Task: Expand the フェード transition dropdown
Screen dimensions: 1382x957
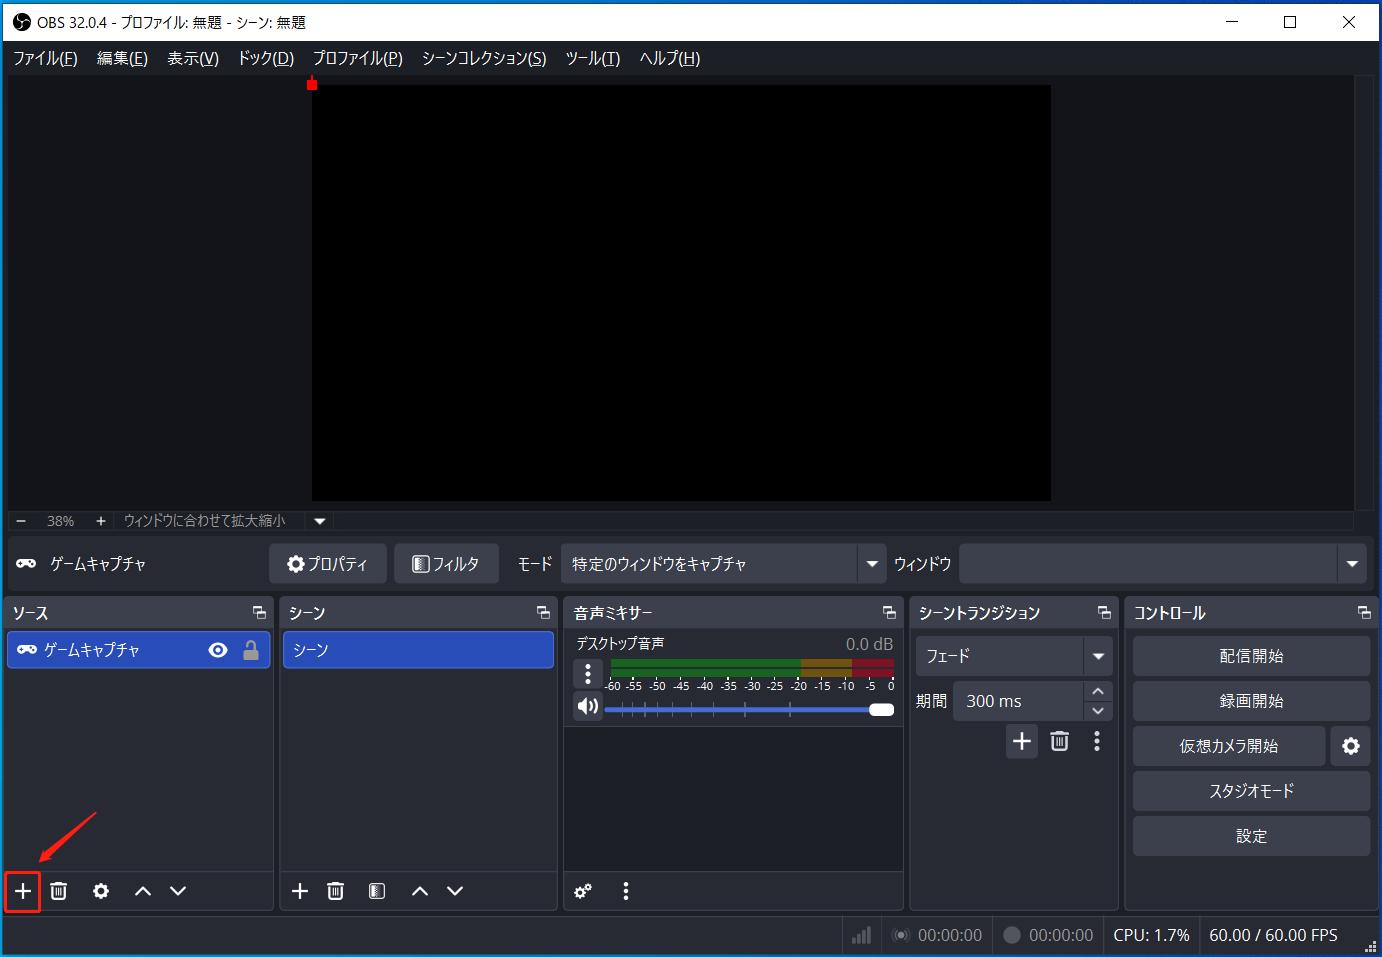Action: tap(1097, 655)
